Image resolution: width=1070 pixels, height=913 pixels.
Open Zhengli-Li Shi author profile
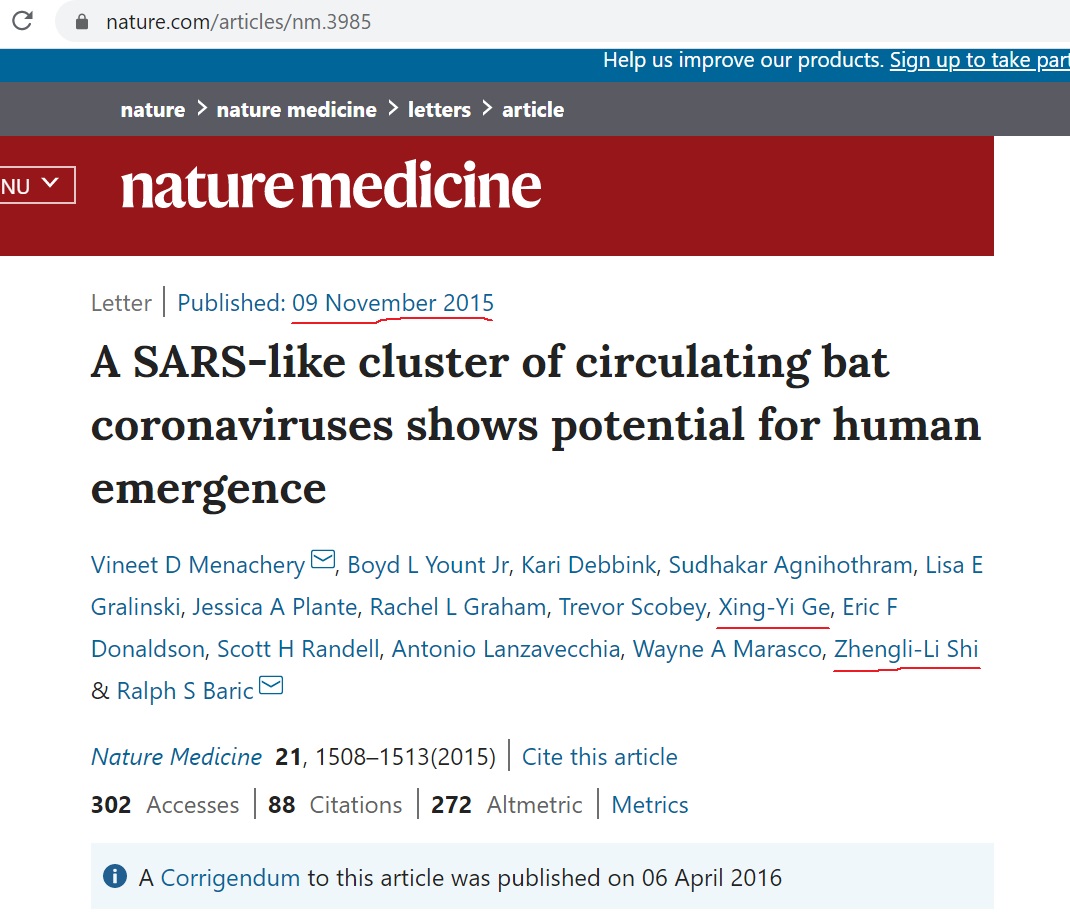pos(906,649)
